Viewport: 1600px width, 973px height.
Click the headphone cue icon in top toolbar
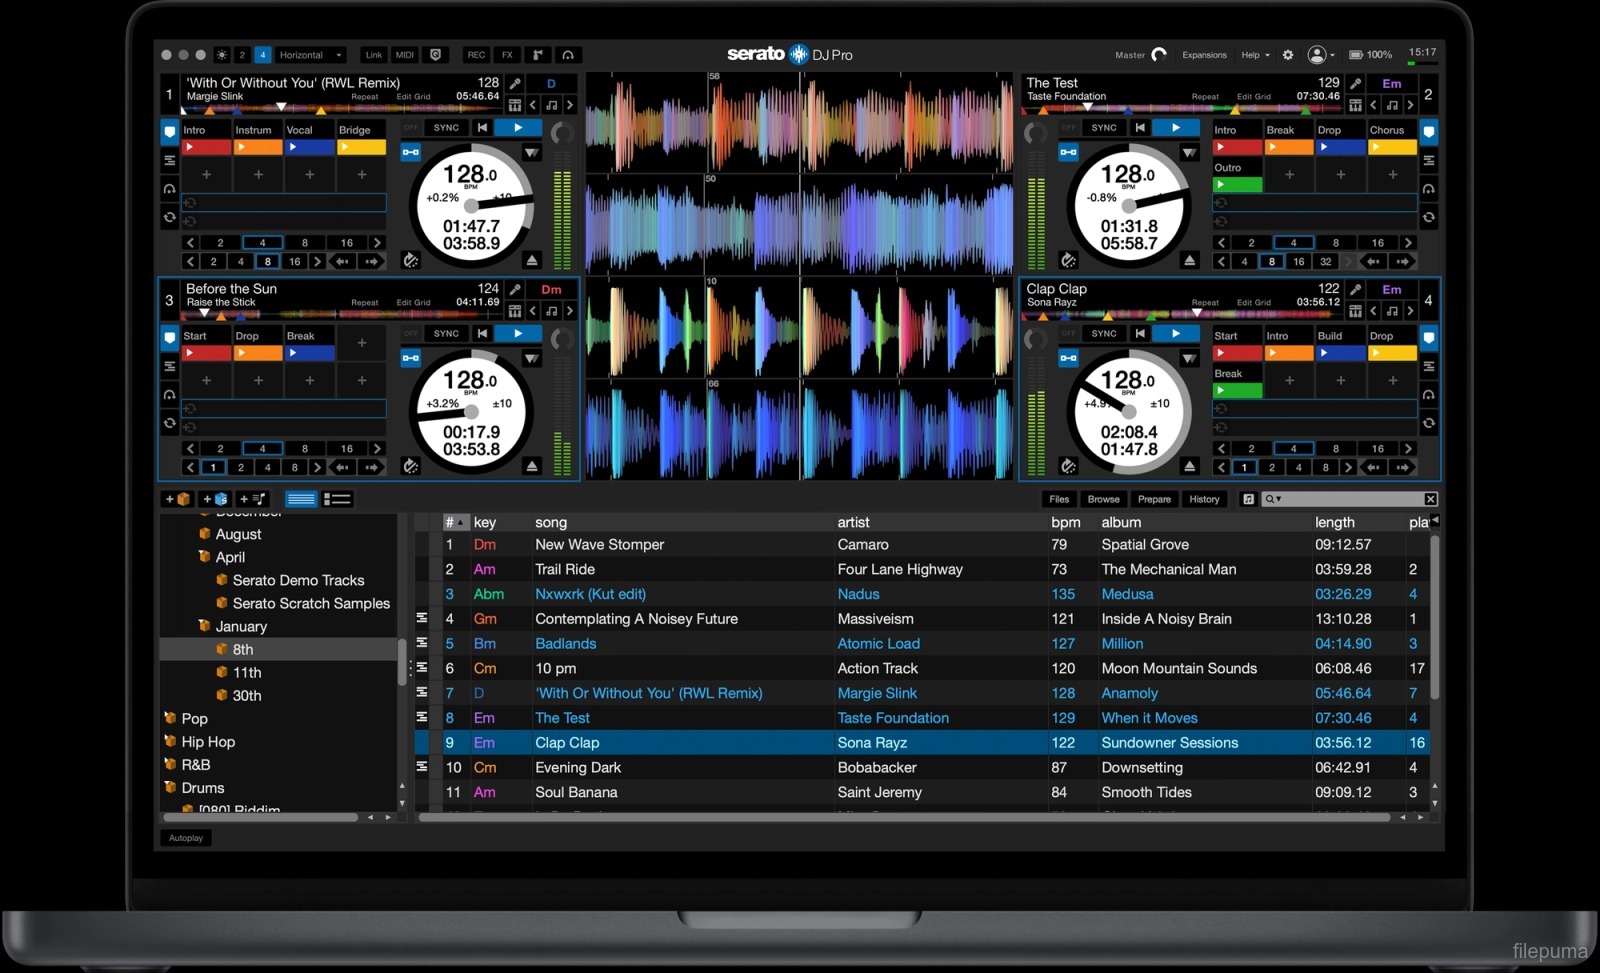(x=568, y=55)
